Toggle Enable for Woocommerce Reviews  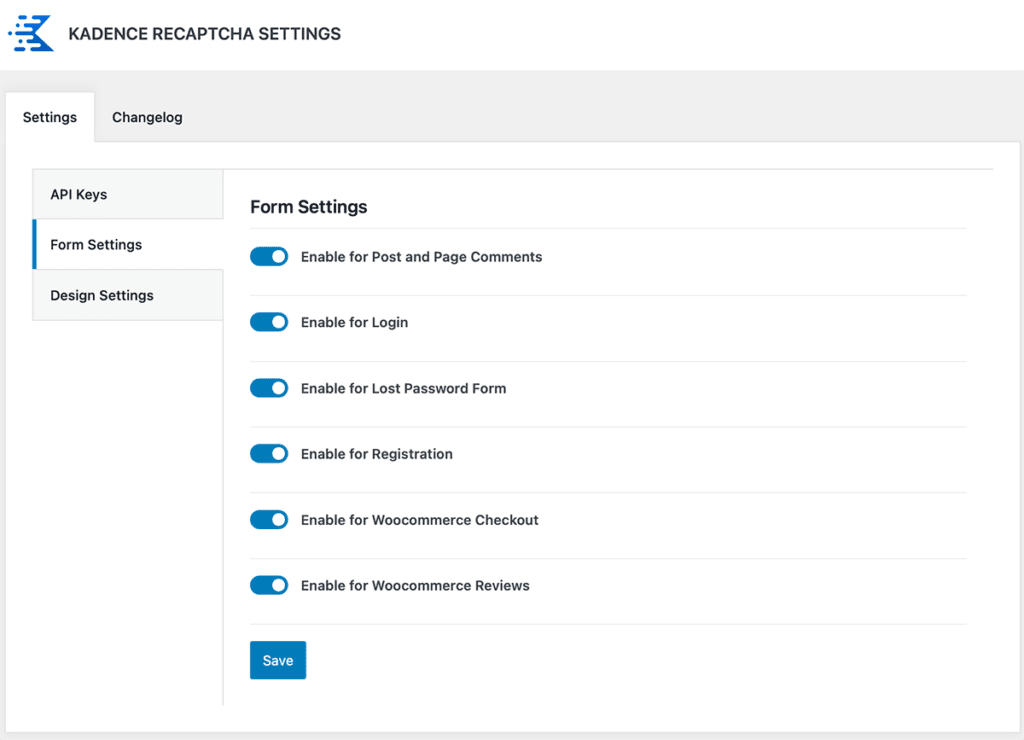click(269, 585)
